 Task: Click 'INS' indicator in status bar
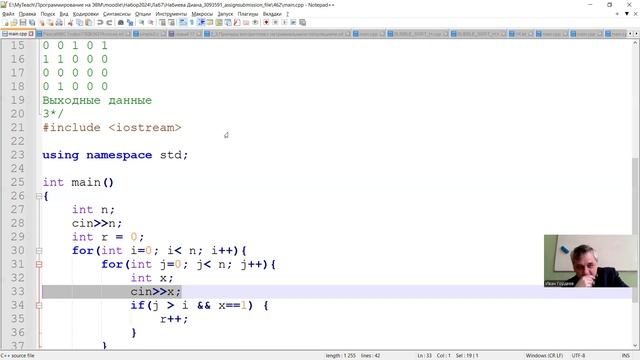tap(625, 356)
